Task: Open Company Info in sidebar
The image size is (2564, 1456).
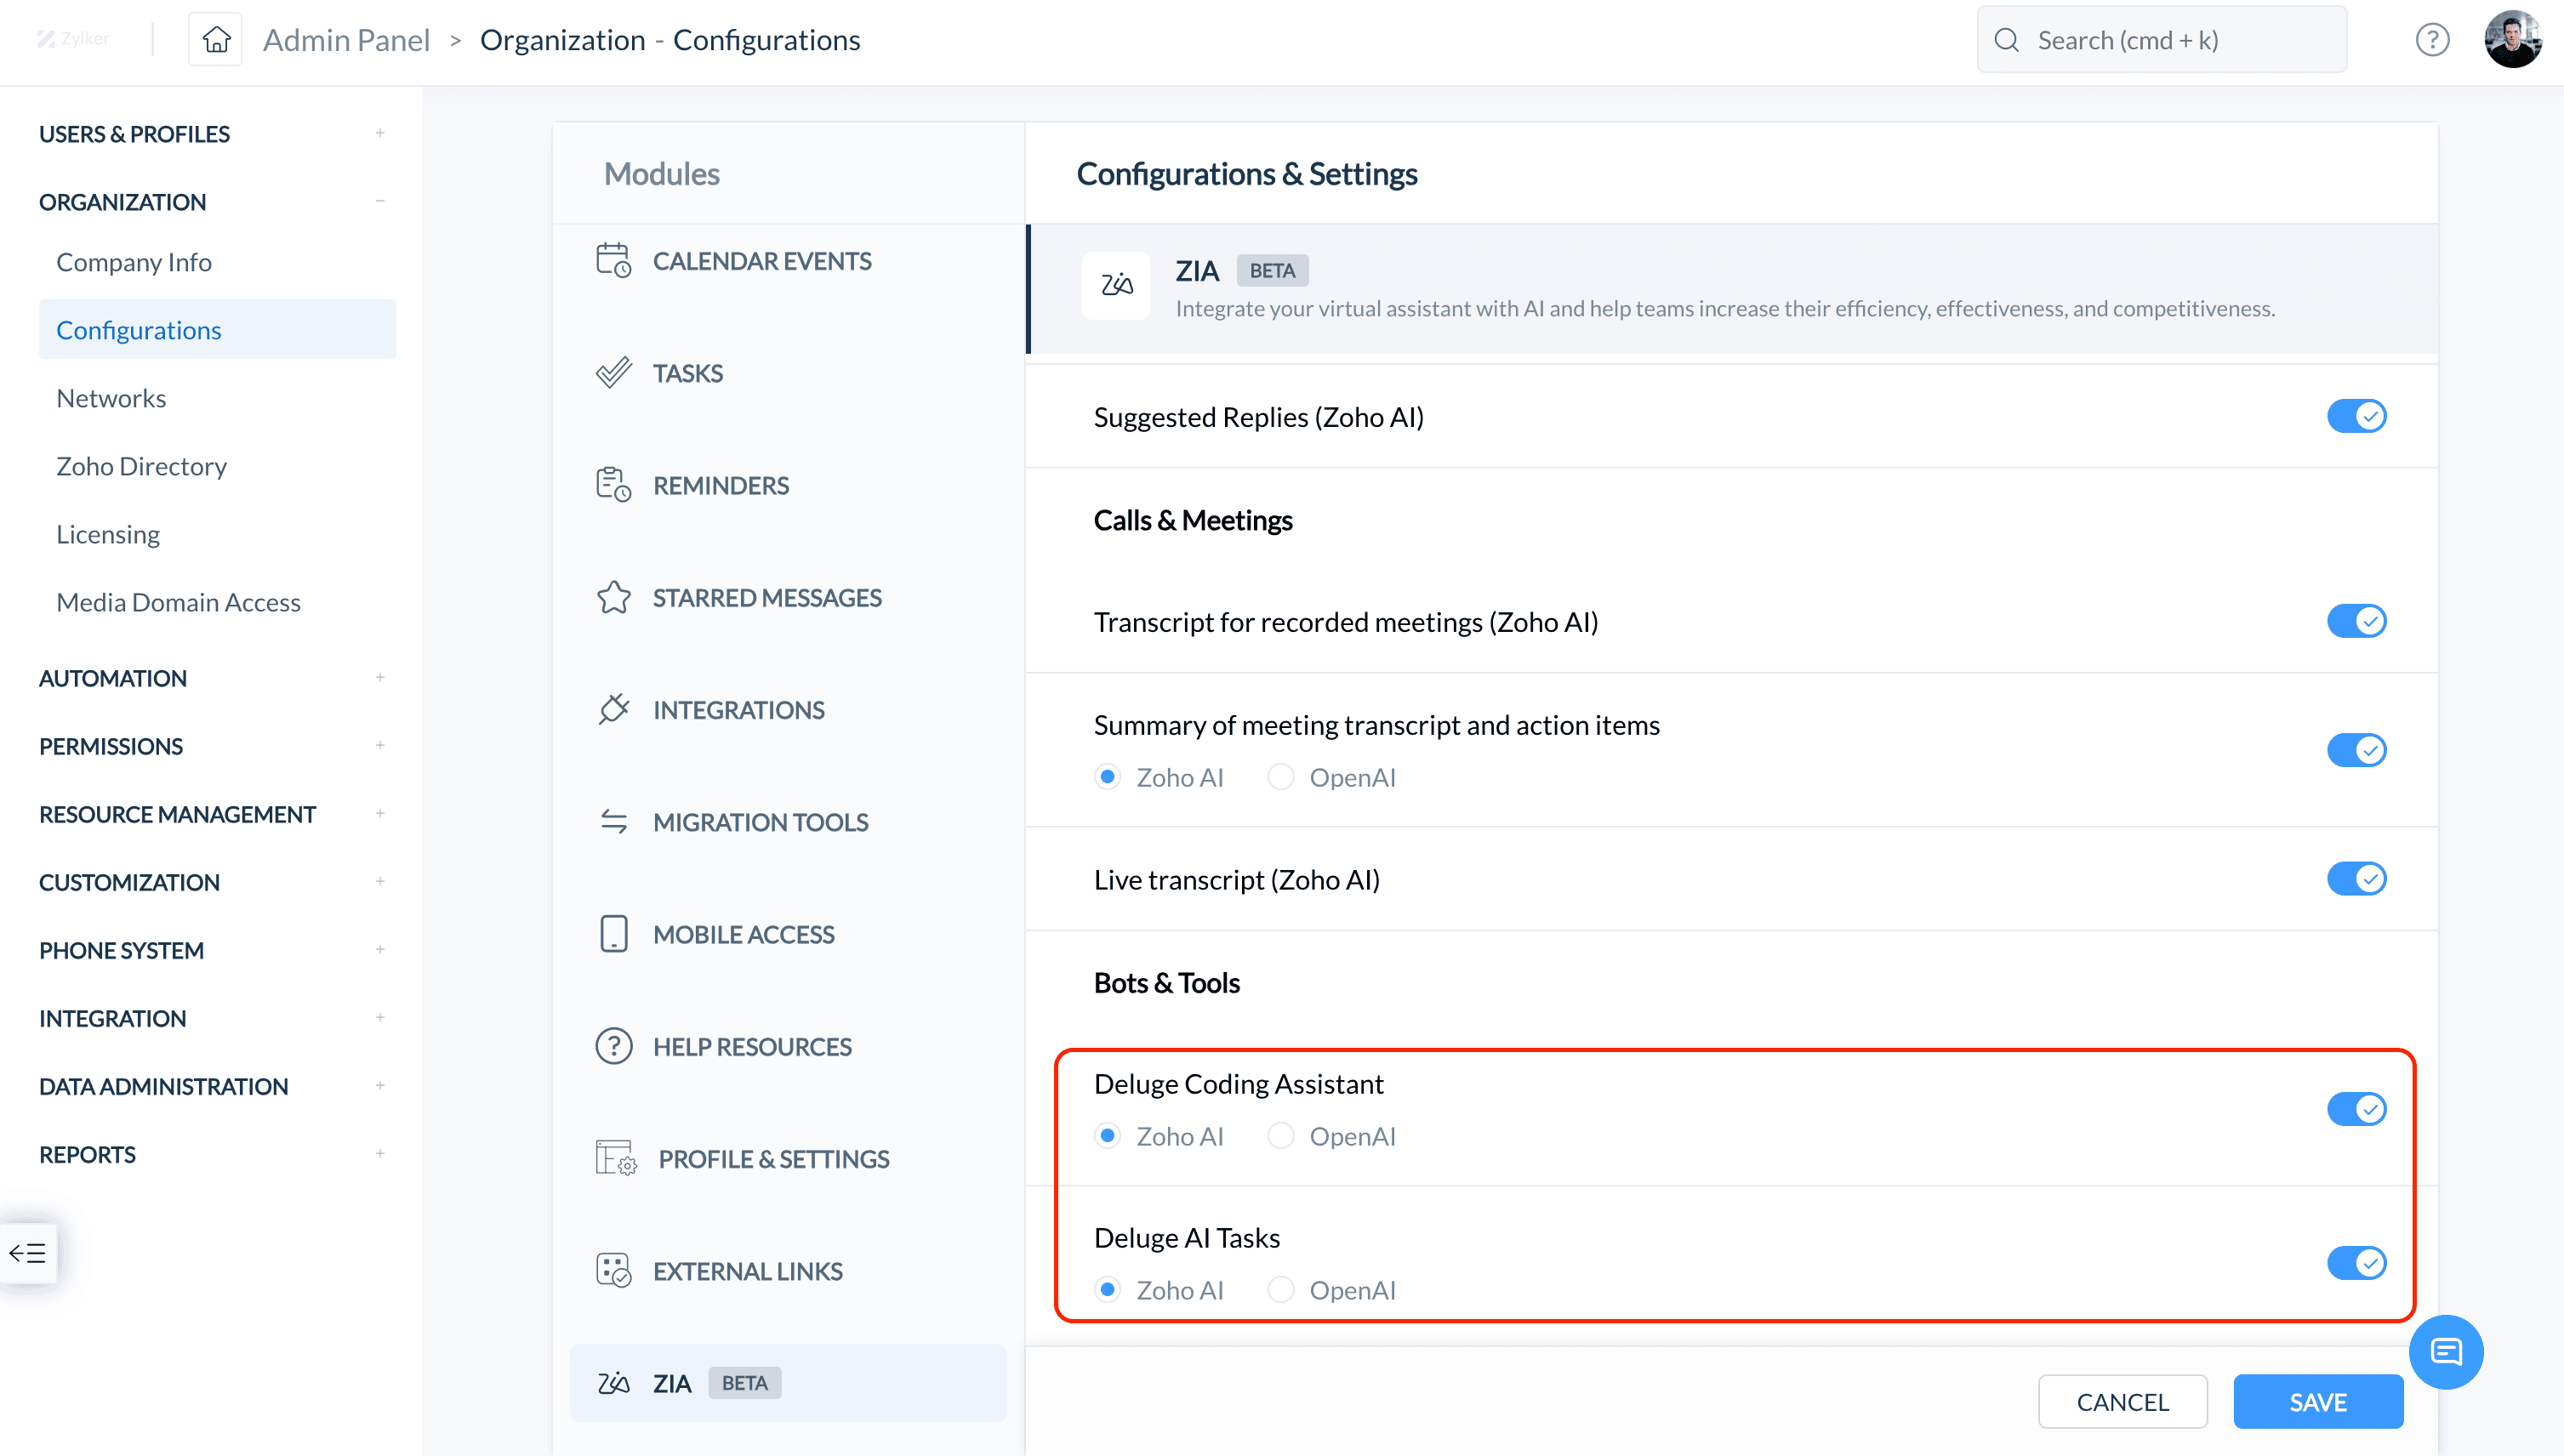Action: 134,262
